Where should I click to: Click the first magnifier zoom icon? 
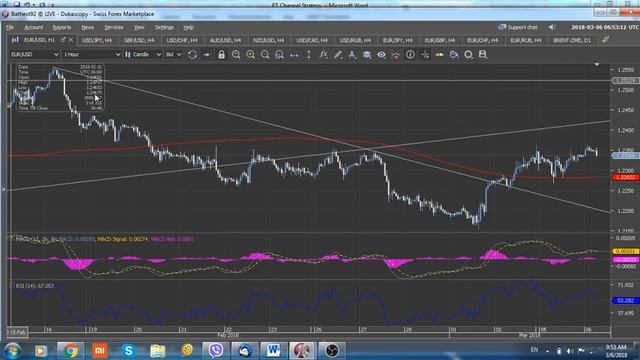tap(236, 55)
